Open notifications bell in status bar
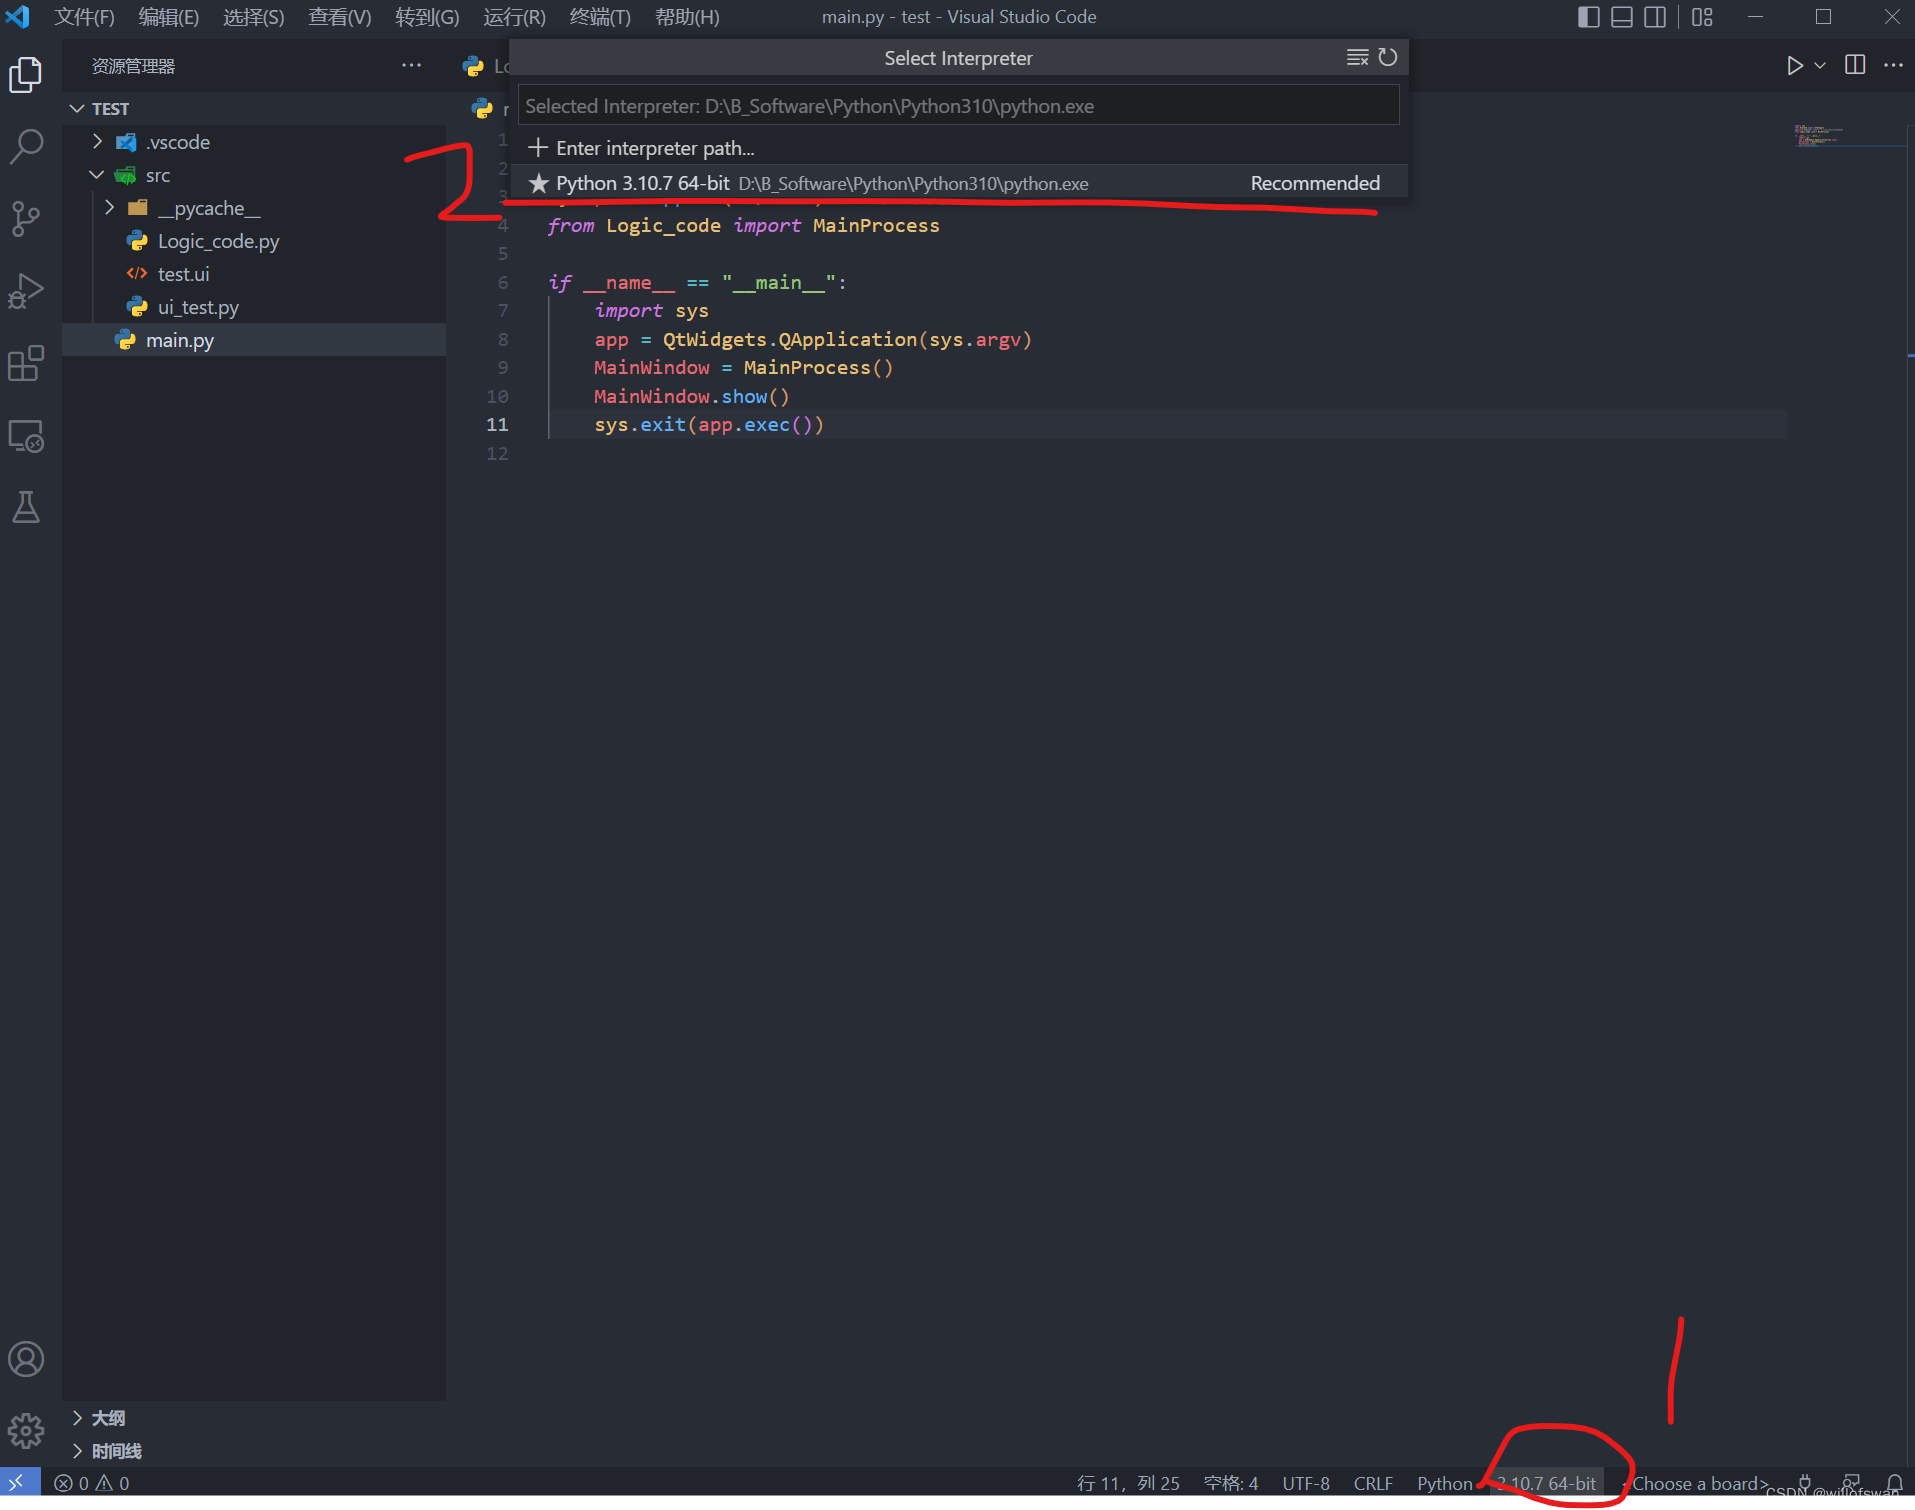The image size is (1915, 1510). (1894, 1483)
